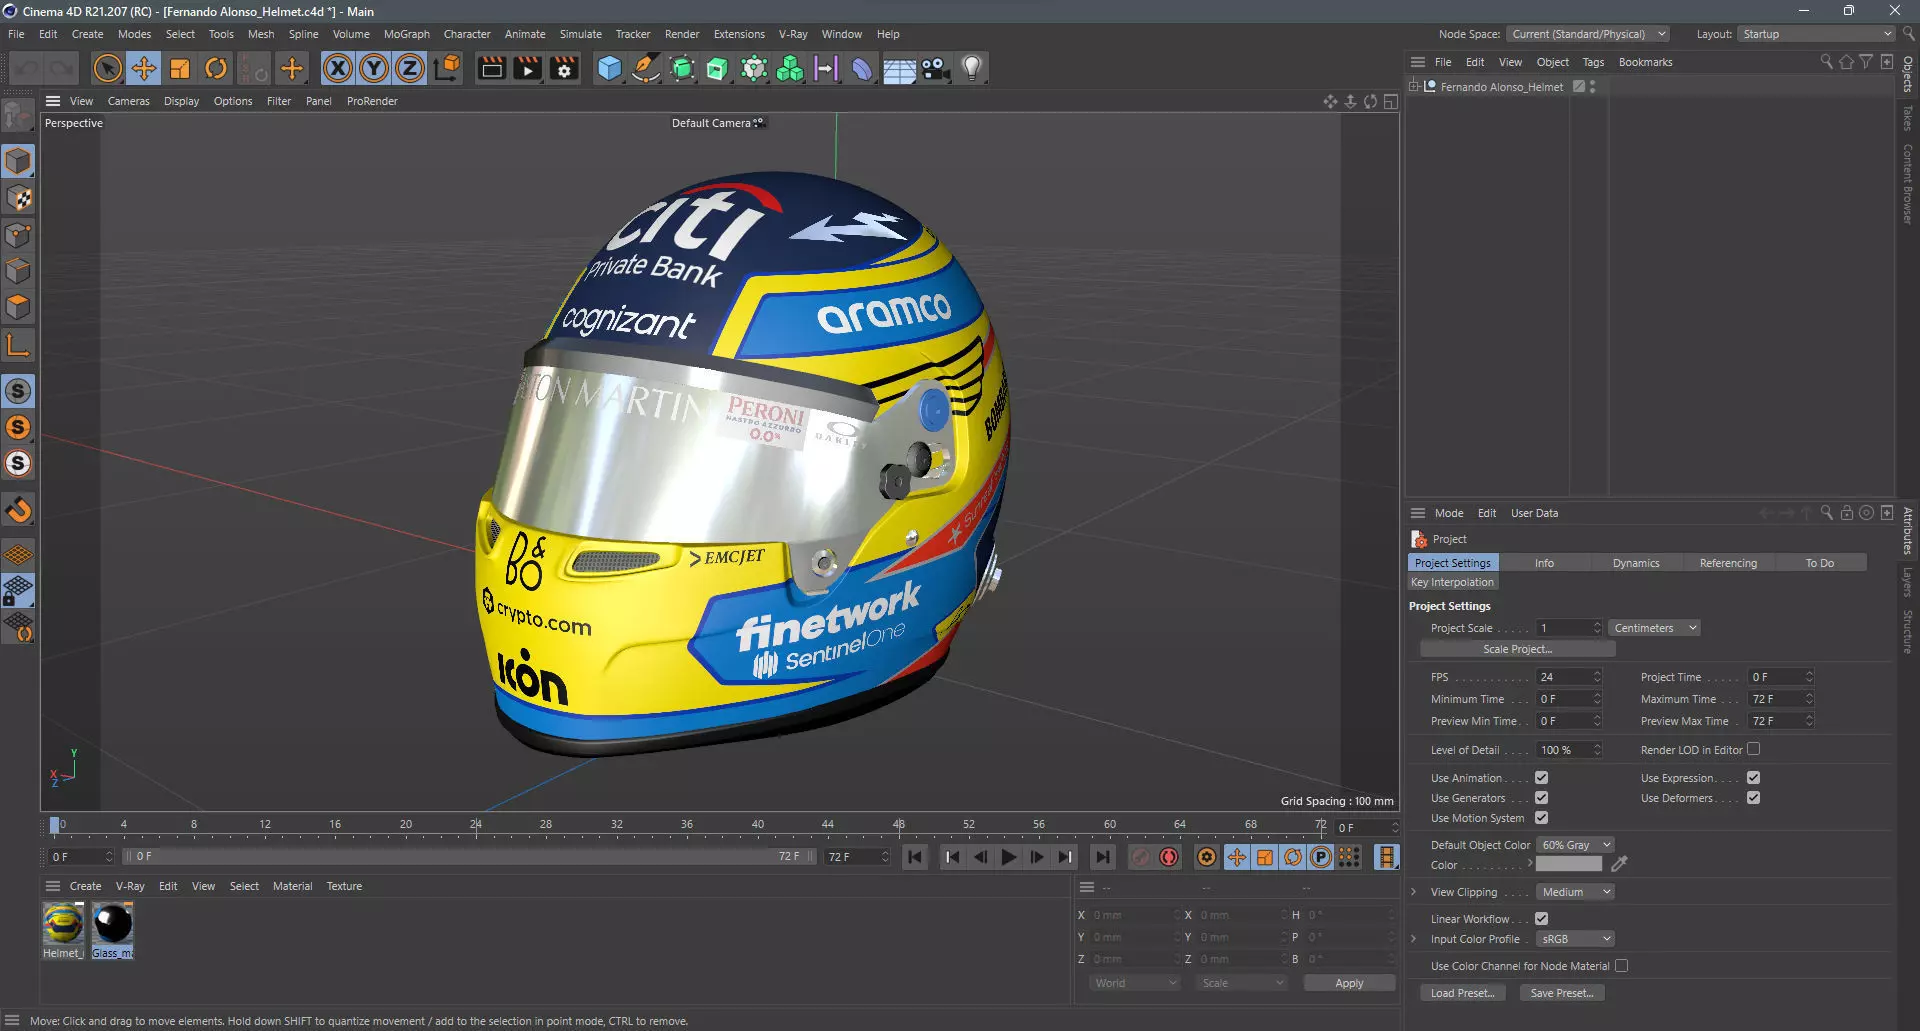The image size is (1920, 1031).
Task: Toggle coordinate system icon
Action: point(448,69)
